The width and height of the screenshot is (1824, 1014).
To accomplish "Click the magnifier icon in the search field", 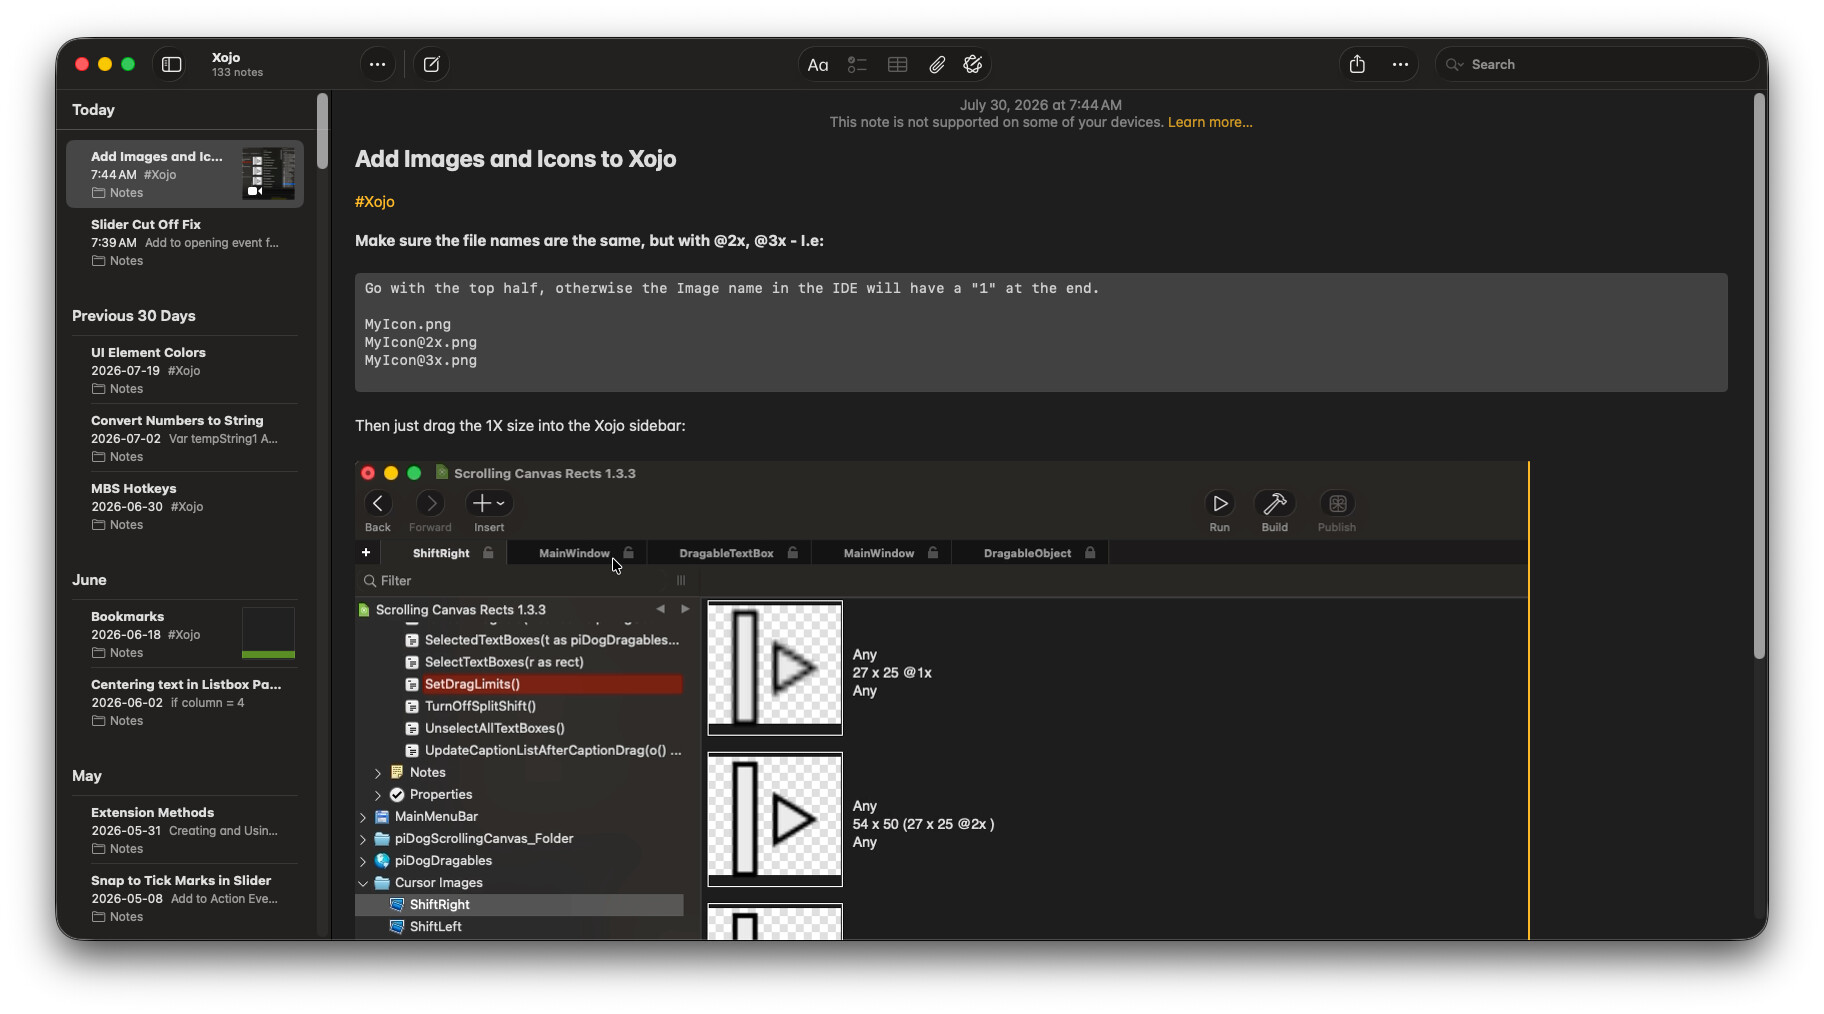I will pyautogui.click(x=1454, y=64).
